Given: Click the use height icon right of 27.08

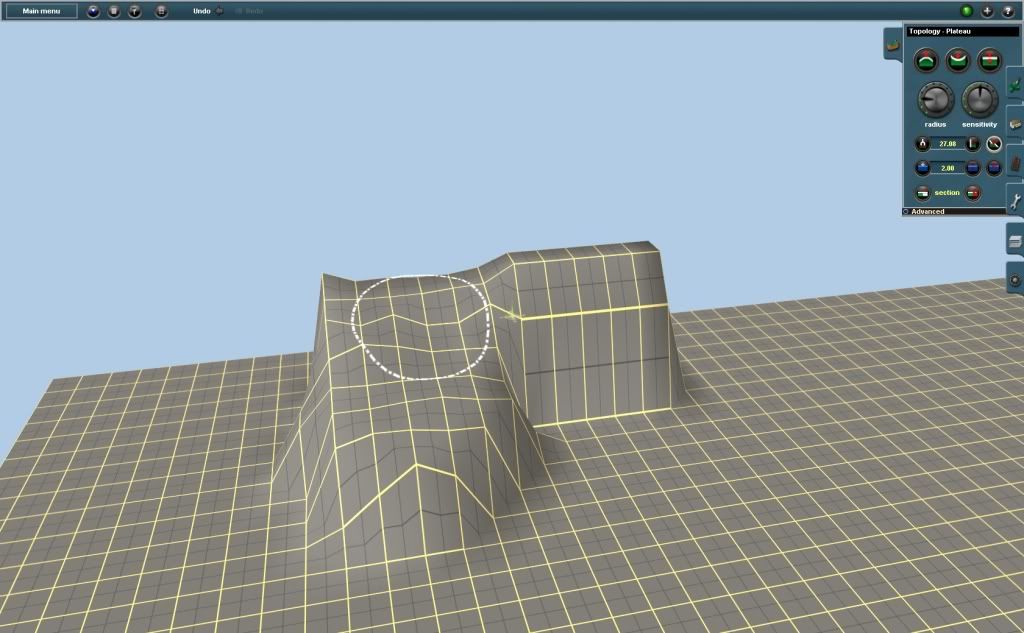Looking at the screenshot, I should coord(973,144).
